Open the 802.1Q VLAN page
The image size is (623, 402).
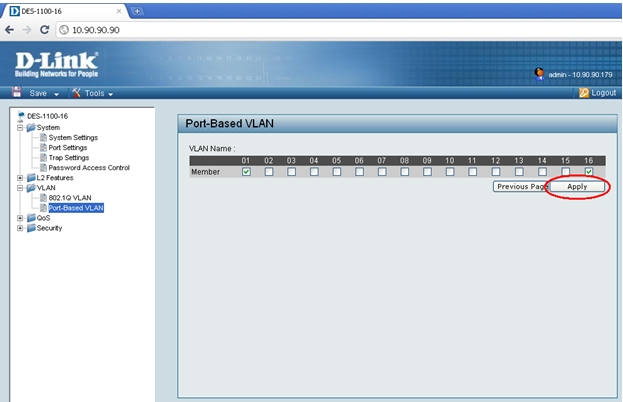69,198
